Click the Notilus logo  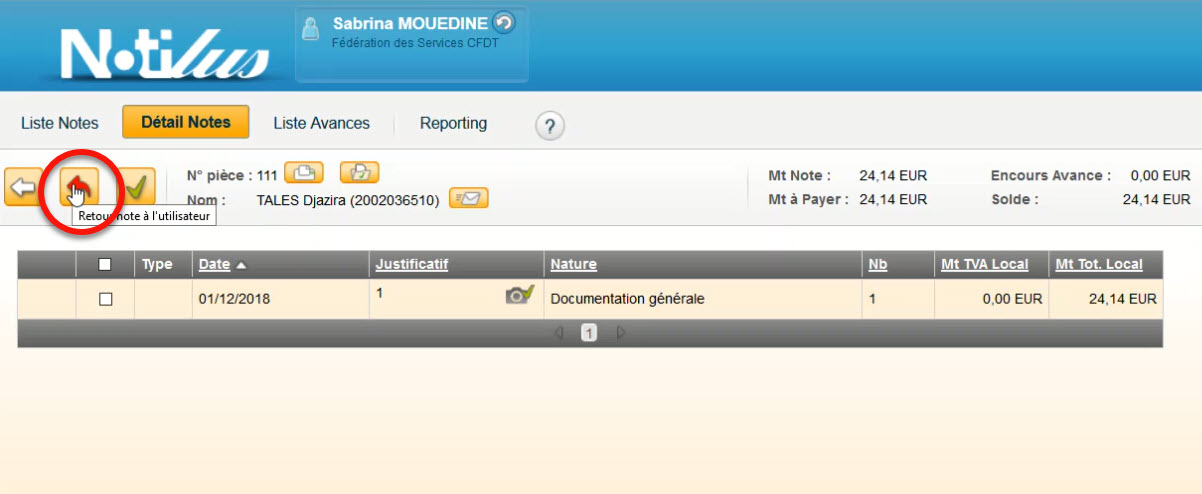click(x=165, y=52)
